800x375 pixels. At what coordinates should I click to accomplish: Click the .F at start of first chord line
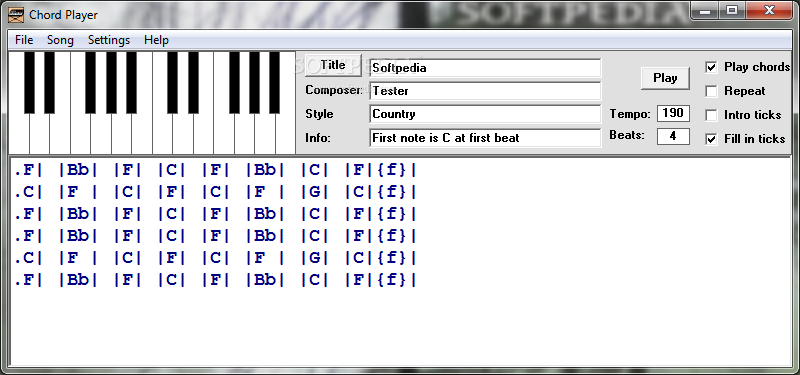coord(24,170)
